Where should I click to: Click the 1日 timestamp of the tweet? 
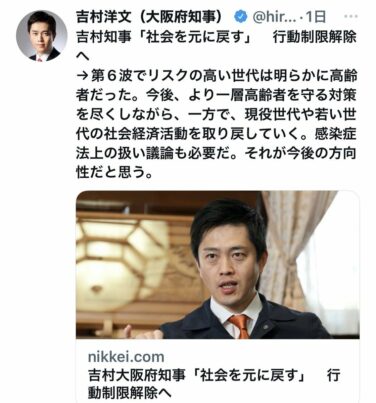point(315,17)
